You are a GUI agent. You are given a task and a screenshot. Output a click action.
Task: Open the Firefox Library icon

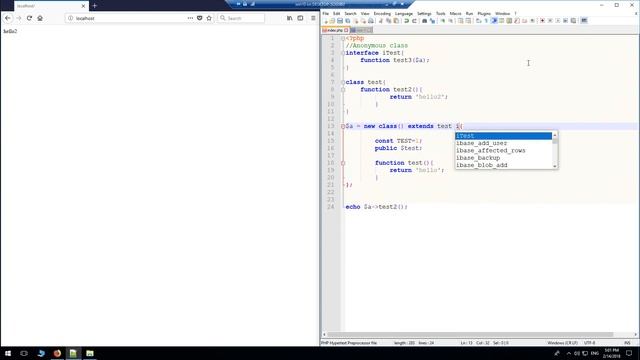click(289, 18)
